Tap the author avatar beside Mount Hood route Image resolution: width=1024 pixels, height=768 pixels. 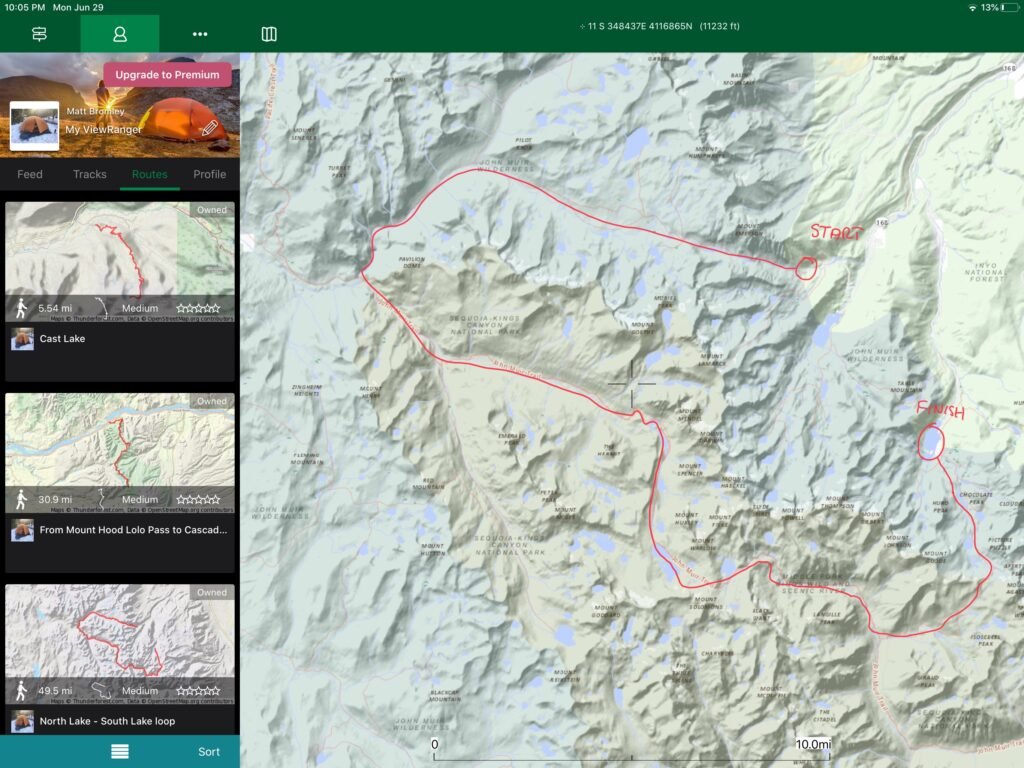click(x=22, y=530)
